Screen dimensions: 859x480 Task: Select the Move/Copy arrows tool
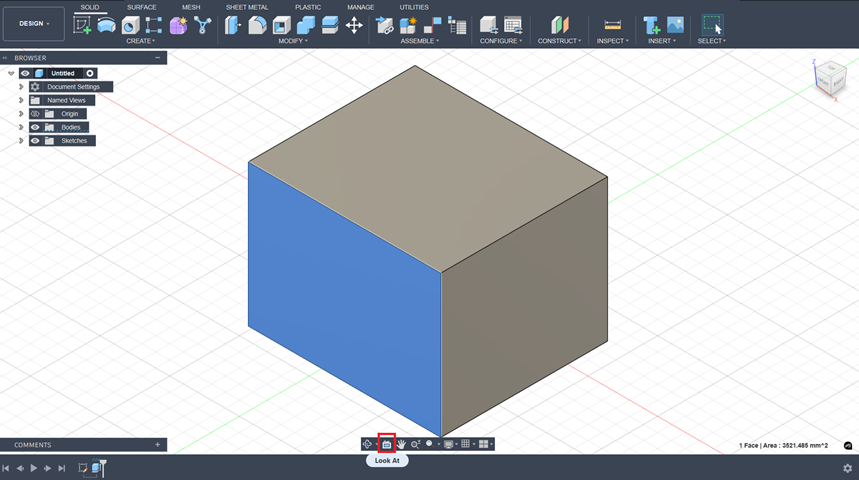pyautogui.click(x=354, y=25)
